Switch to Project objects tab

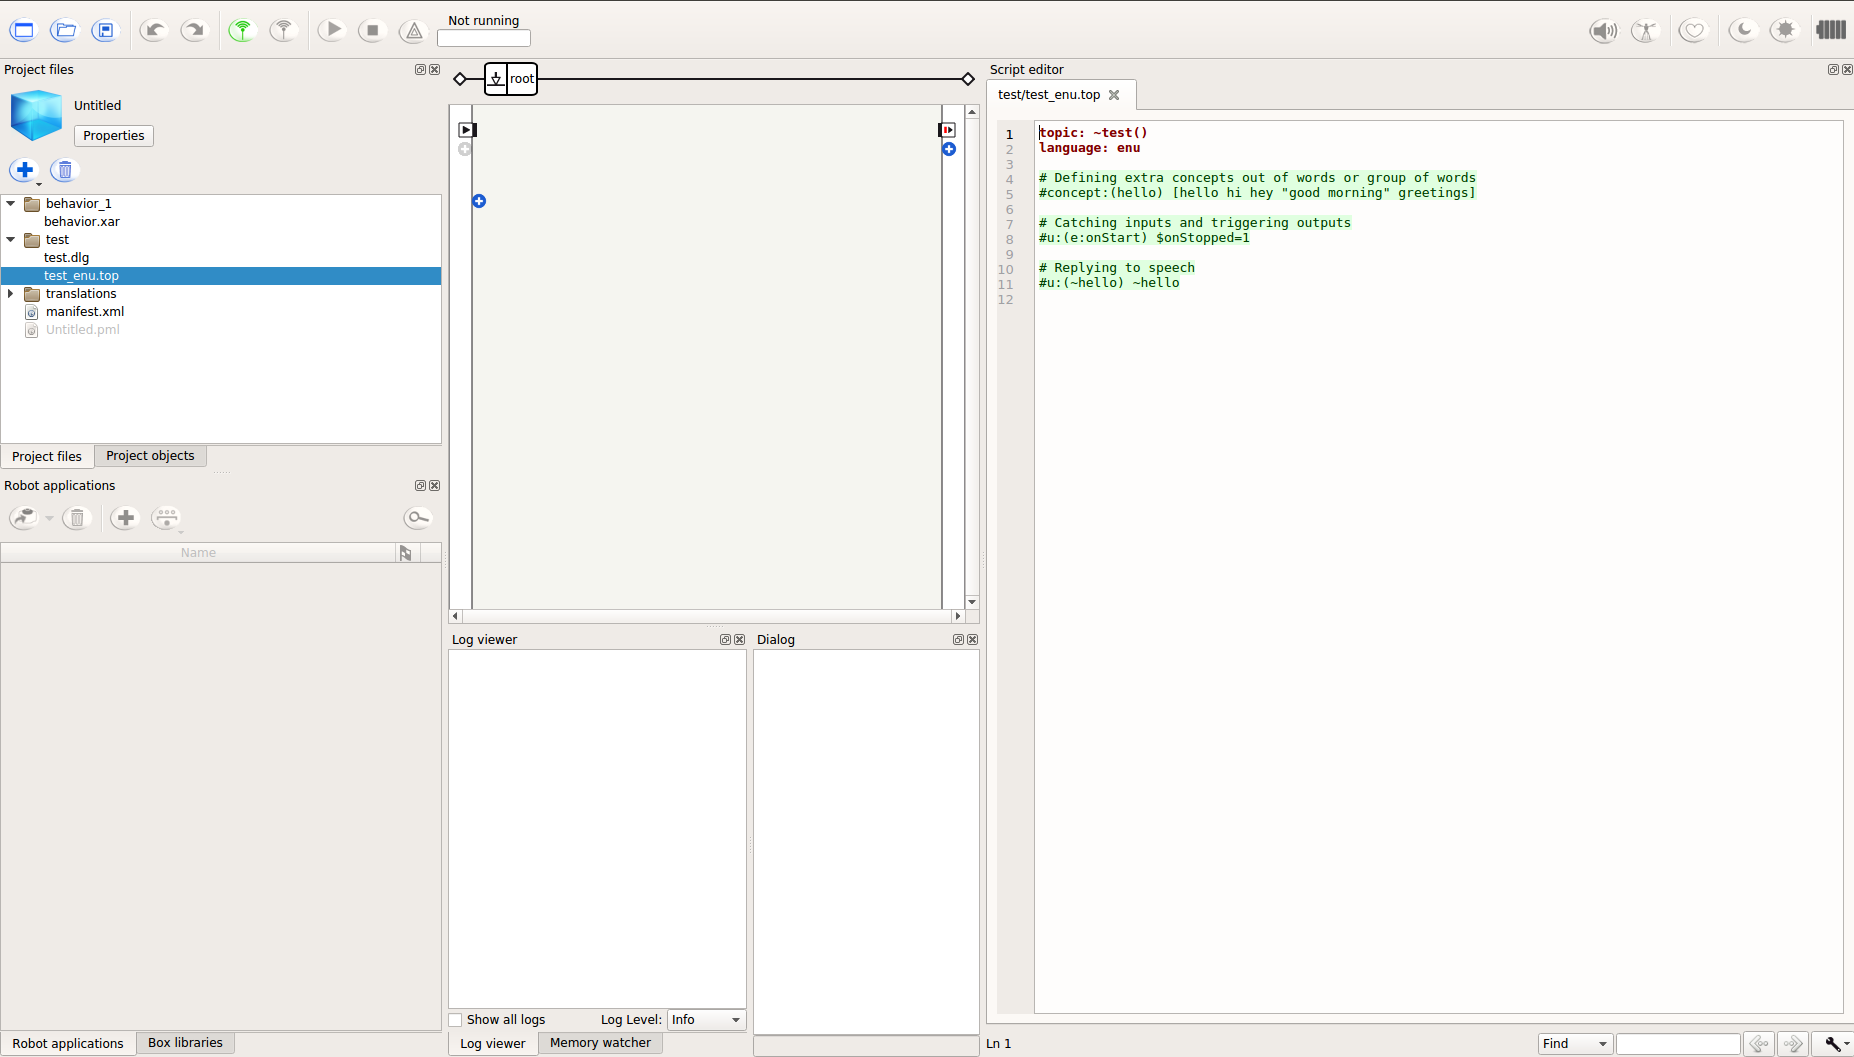click(x=150, y=456)
